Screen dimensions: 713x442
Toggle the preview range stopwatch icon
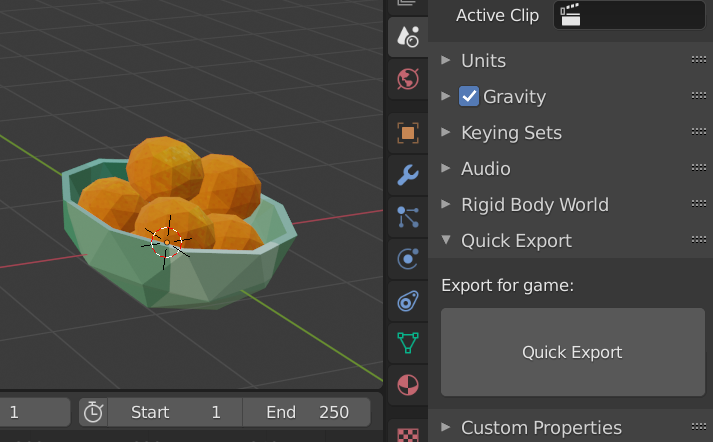tap(93, 412)
